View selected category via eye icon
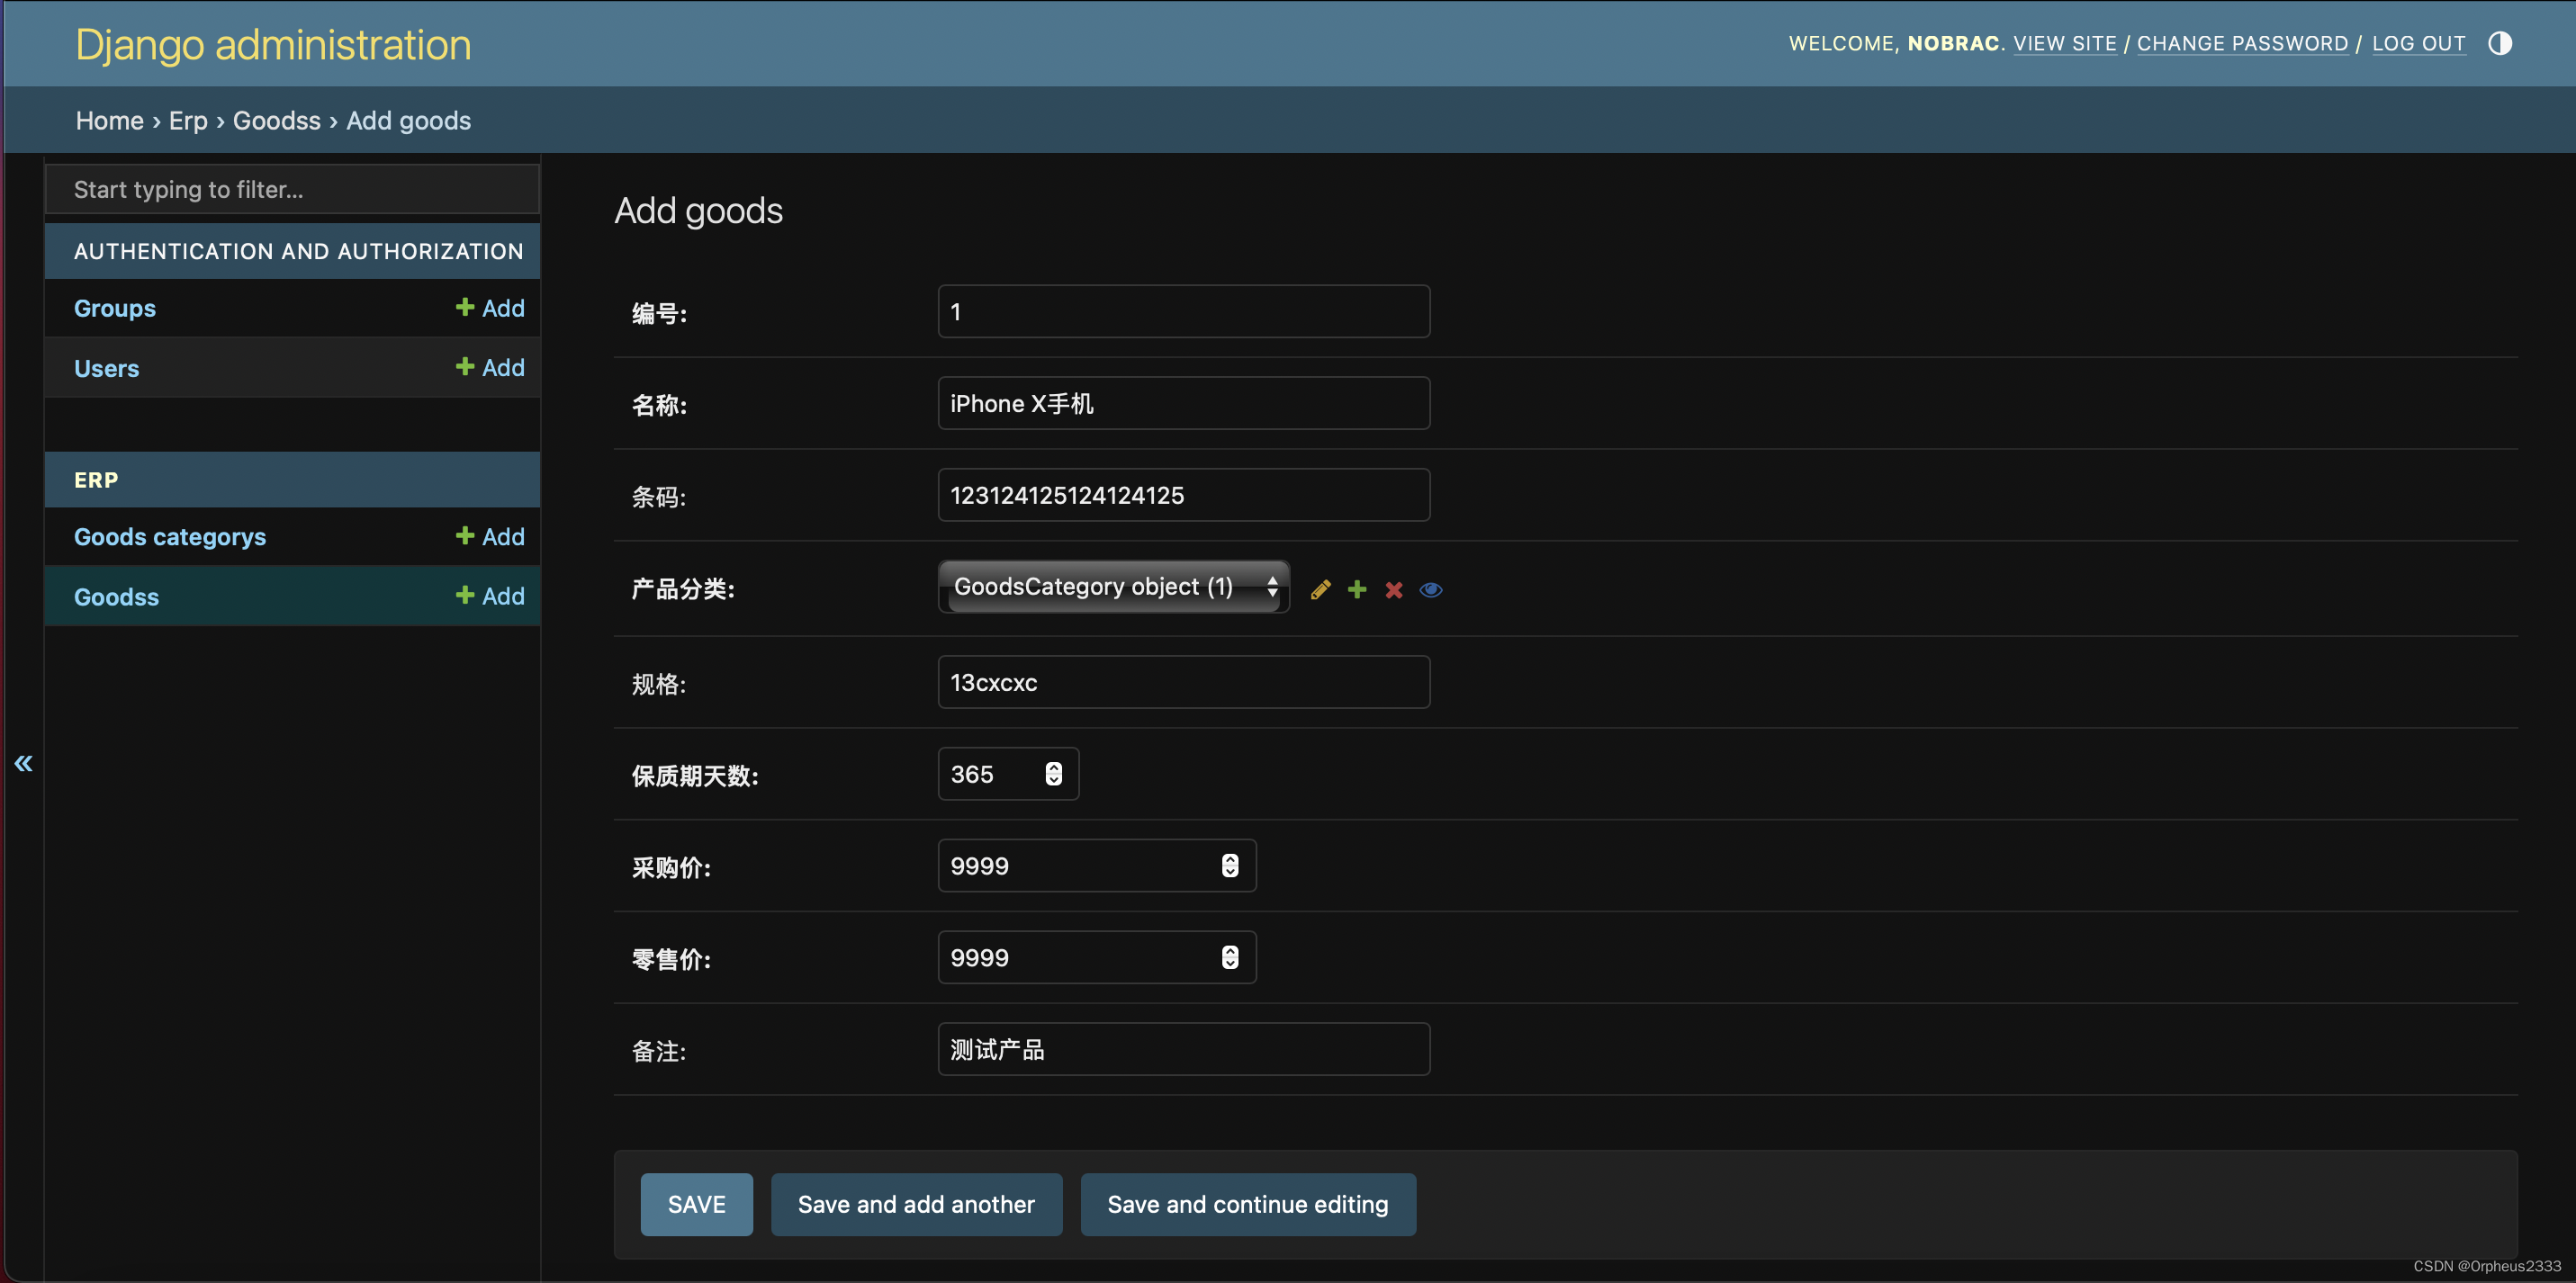 1431,590
